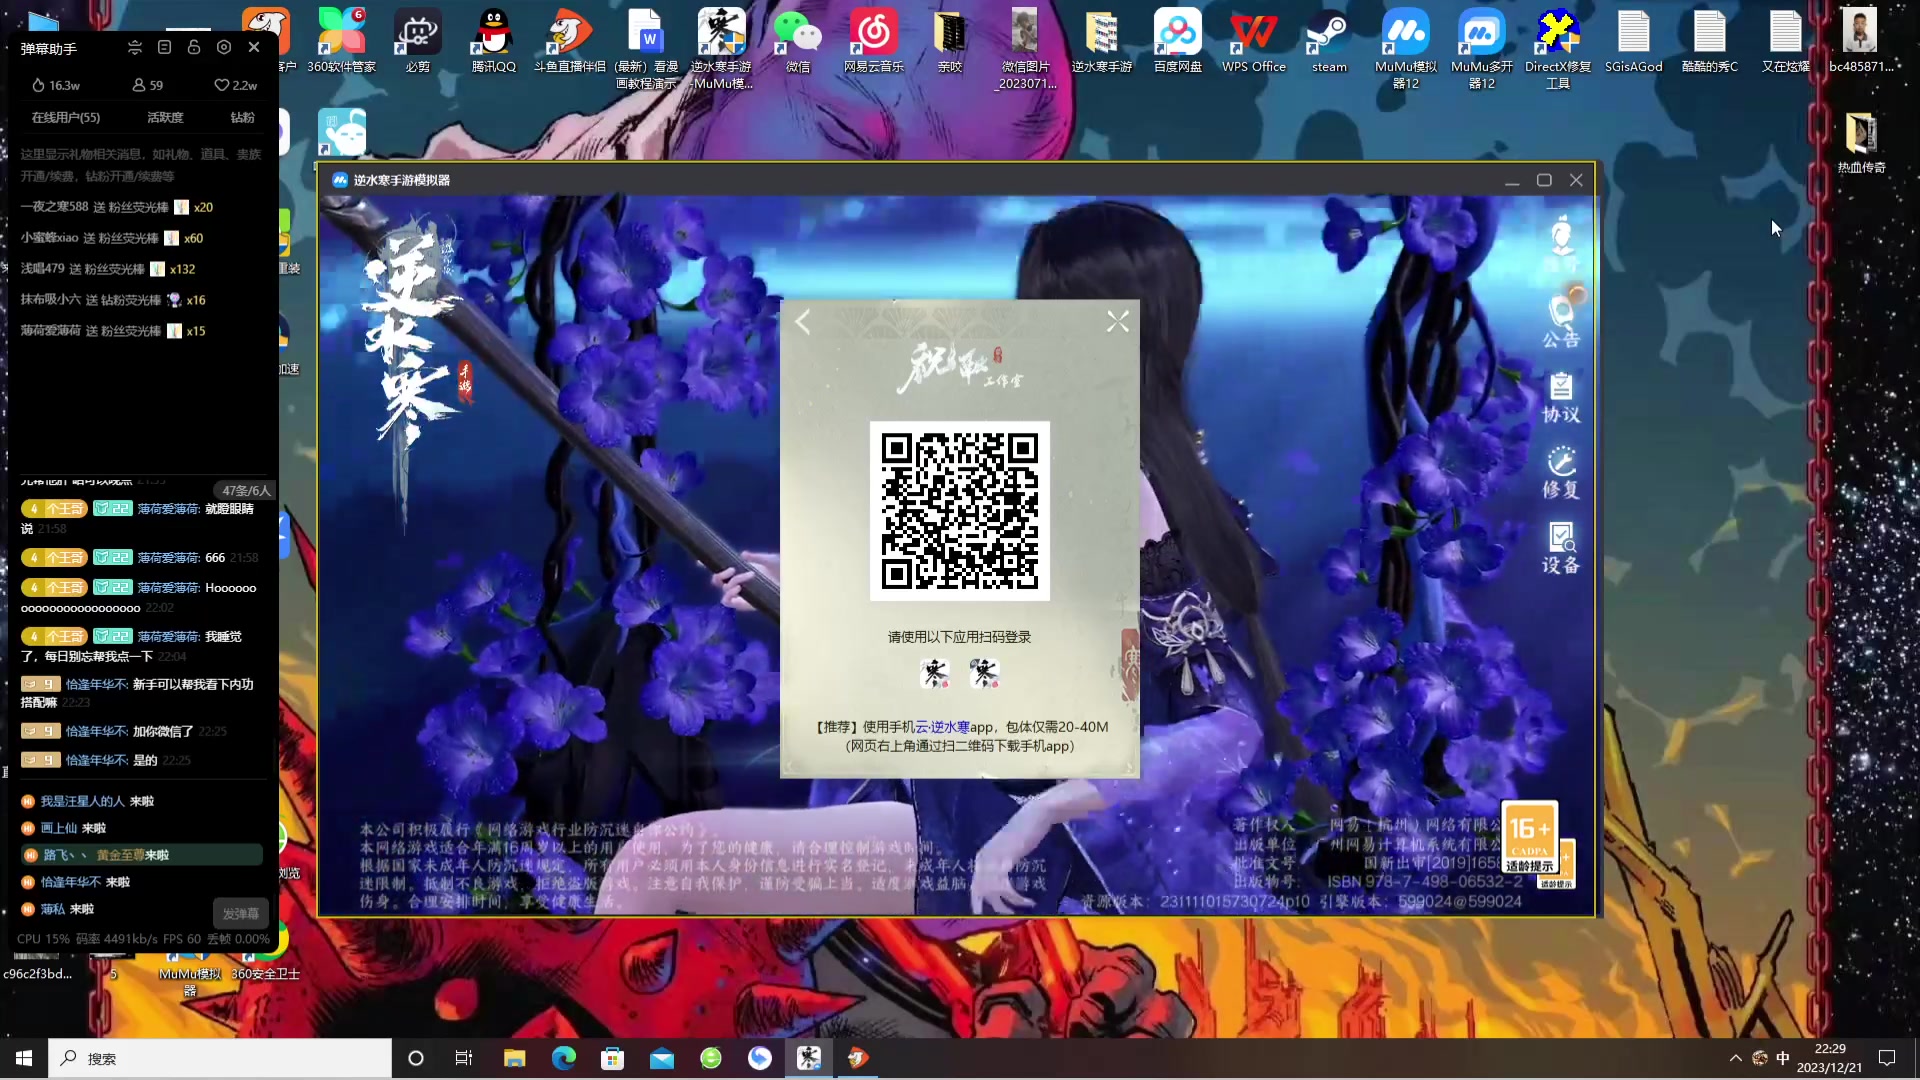Open MuMu多开器12 desktop icon
The image size is (1920, 1080).
click(x=1481, y=48)
